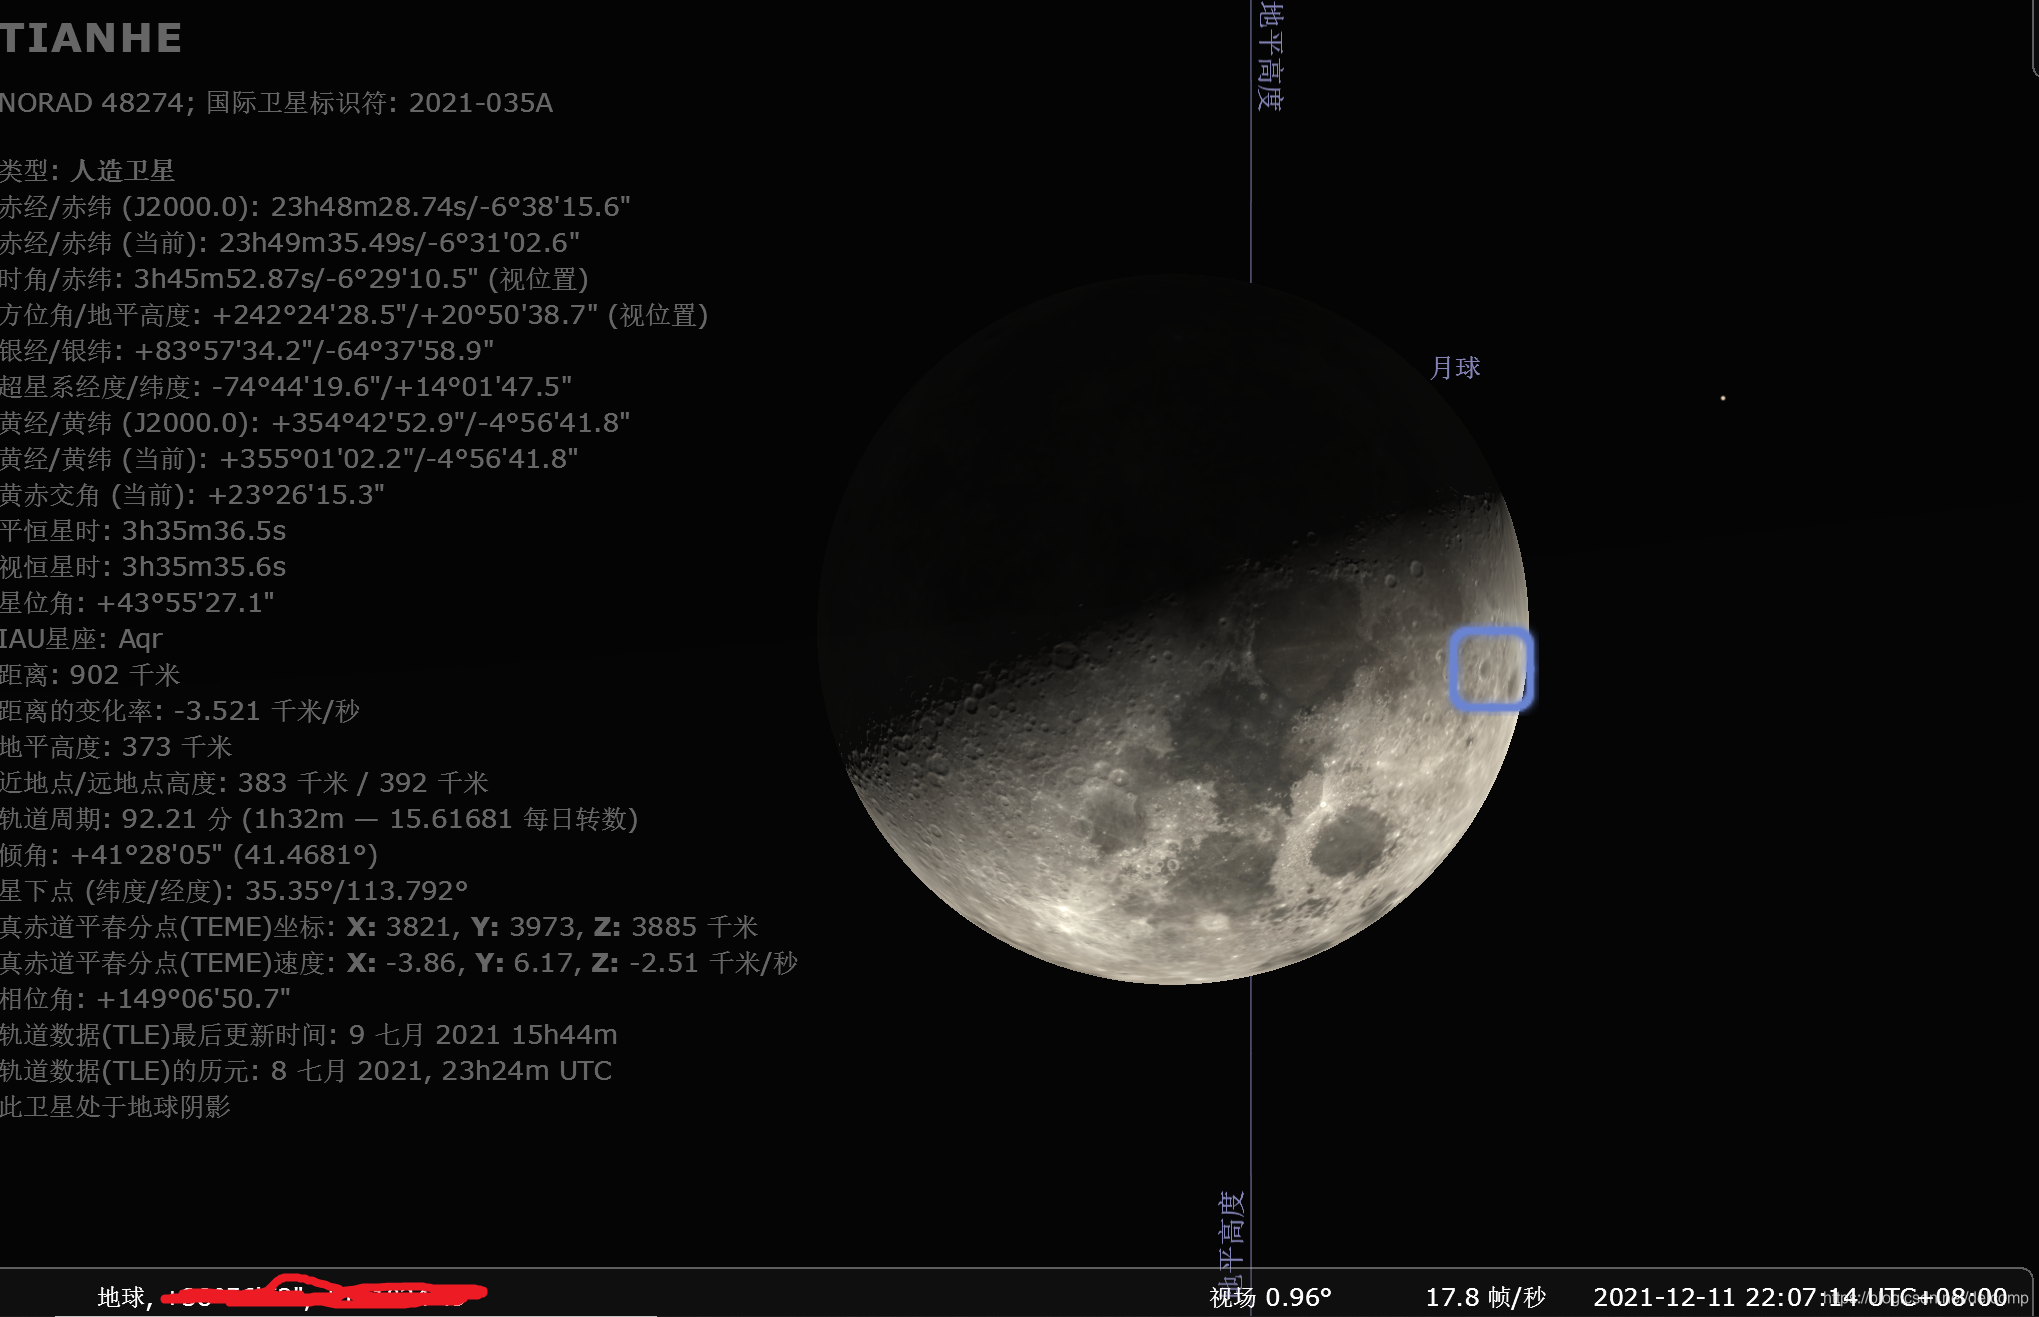Click the 视场 0.96° field of view readout
This screenshot has height=1317, width=2039.
[x=1270, y=1297]
